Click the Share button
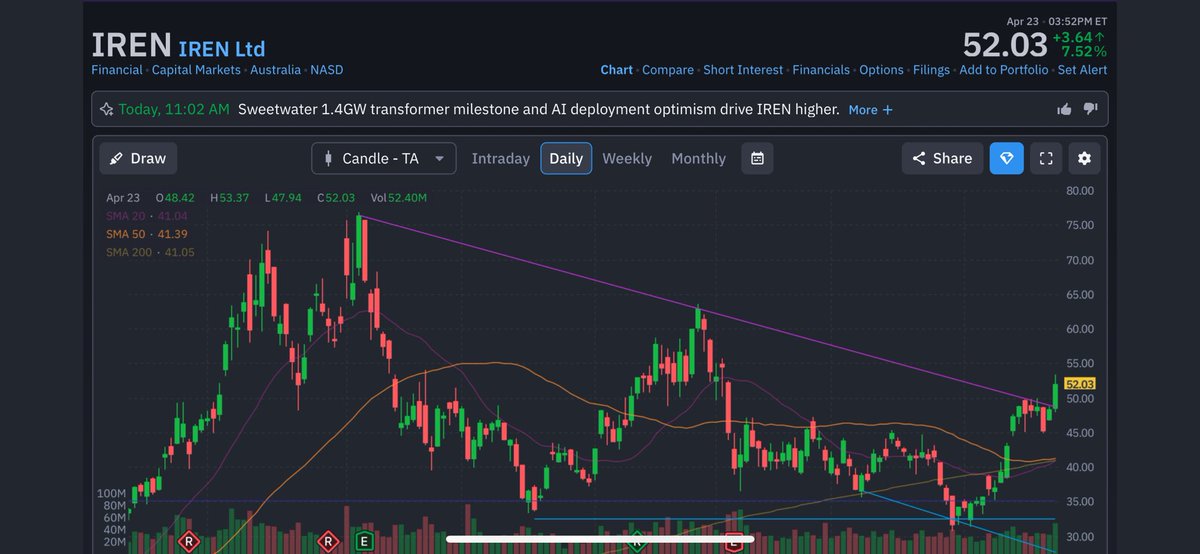Image resolution: width=1200 pixels, height=554 pixels. (942, 158)
